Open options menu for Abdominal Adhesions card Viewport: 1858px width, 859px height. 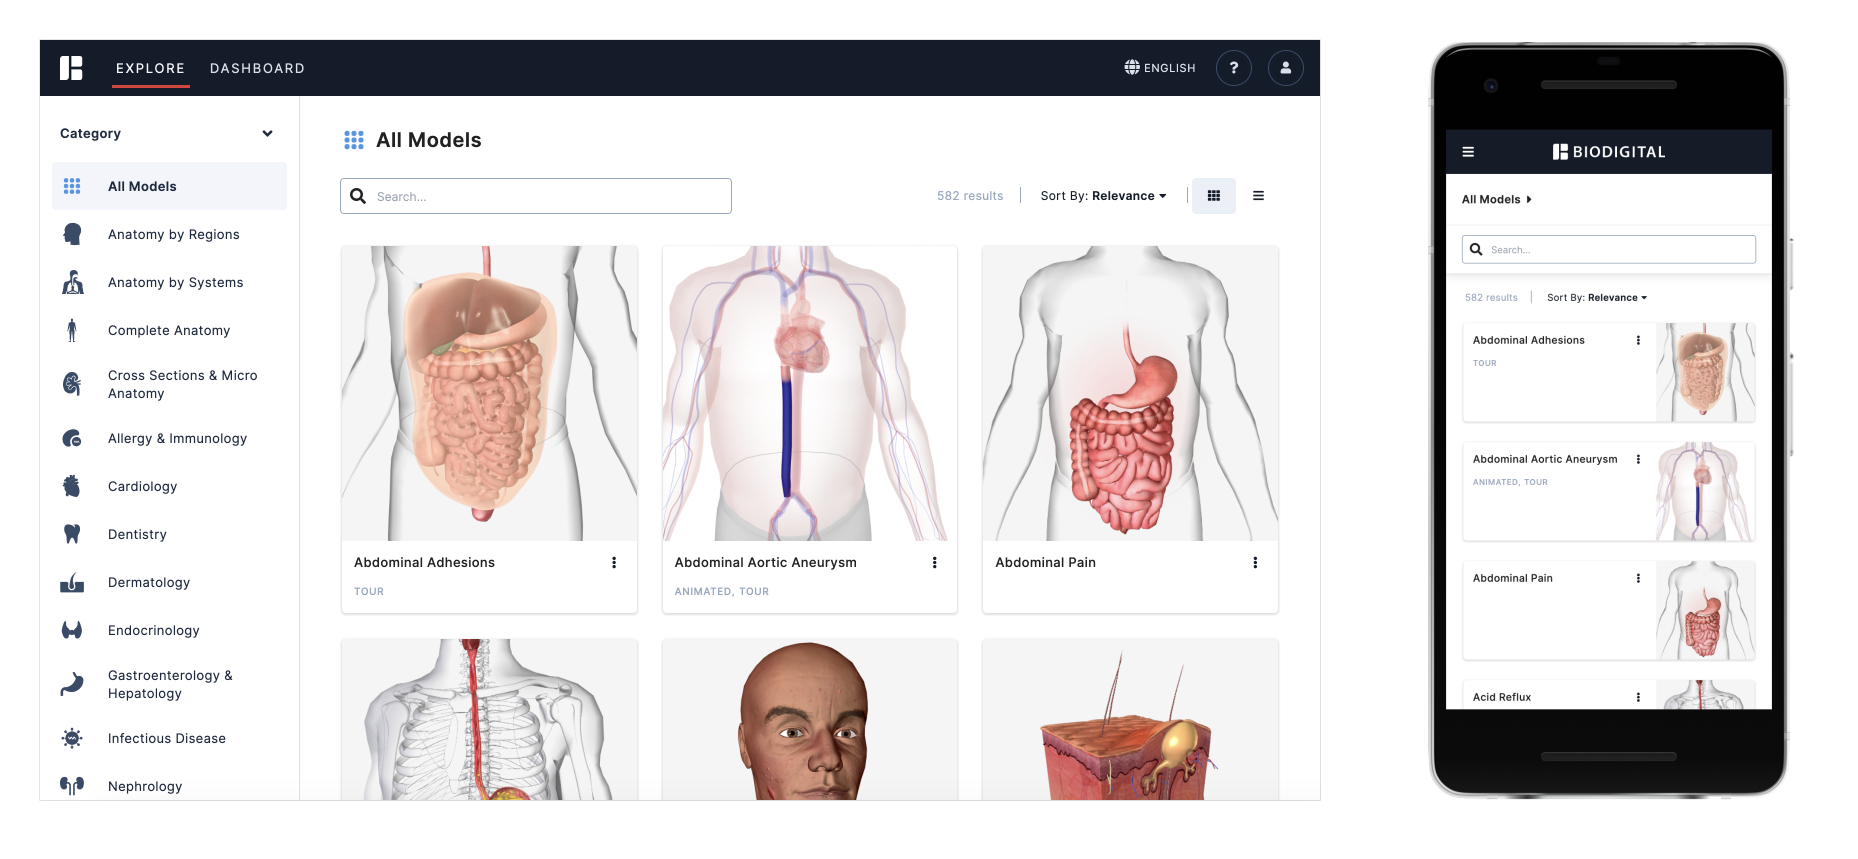(614, 563)
